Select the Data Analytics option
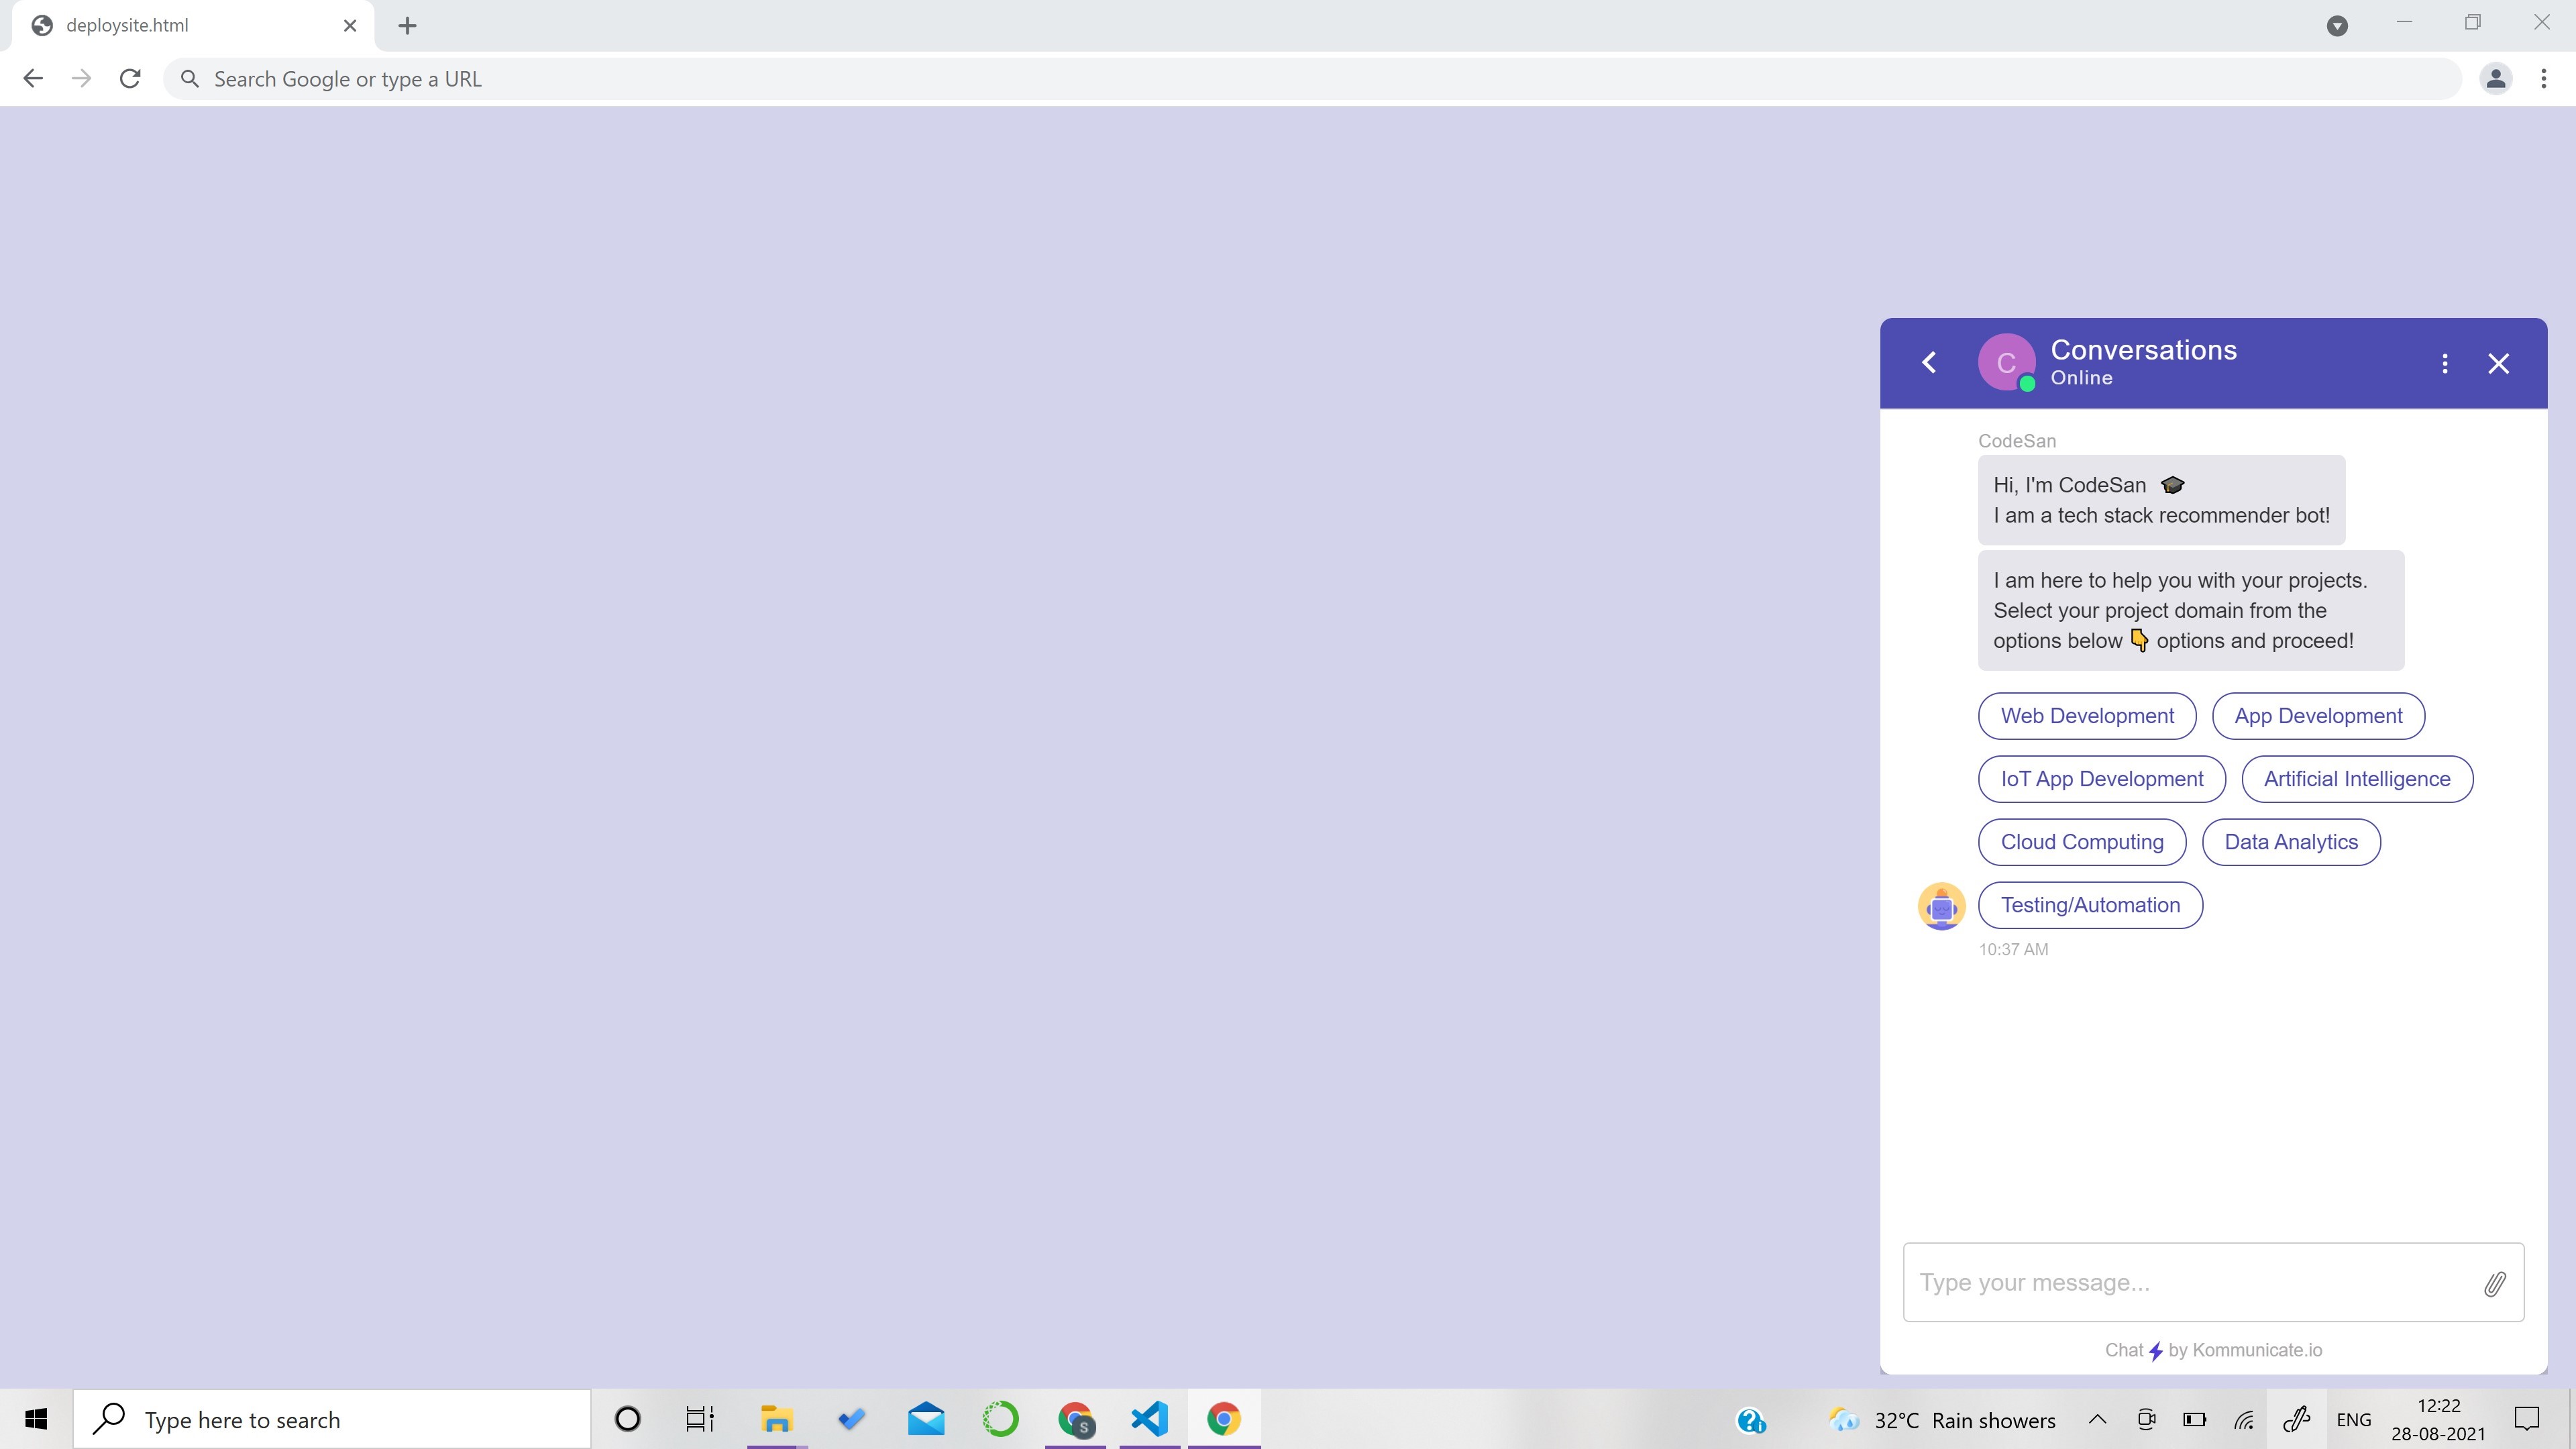The width and height of the screenshot is (2576, 1449). click(x=2290, y=842)
